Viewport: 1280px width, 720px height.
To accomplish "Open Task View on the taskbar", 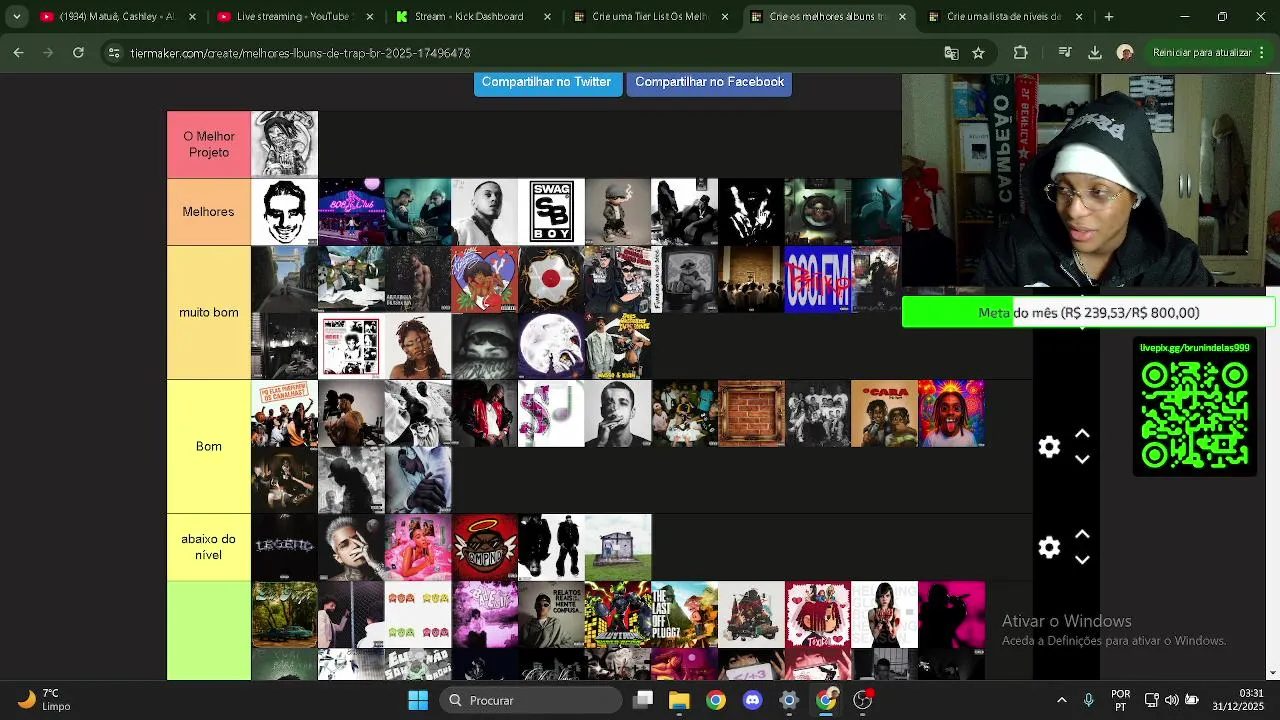I will 643,700.
